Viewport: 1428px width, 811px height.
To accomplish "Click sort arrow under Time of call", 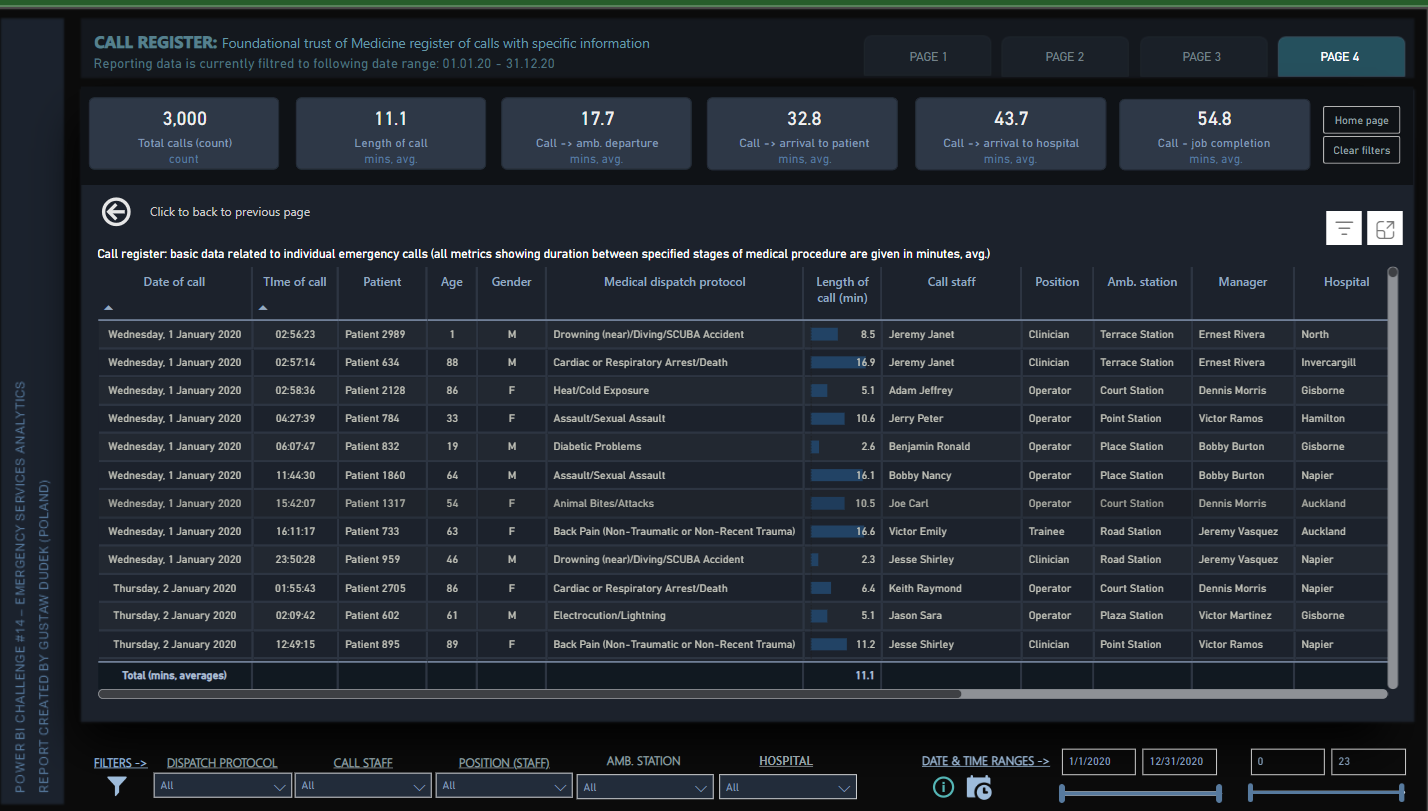I will tap(264, 307).
